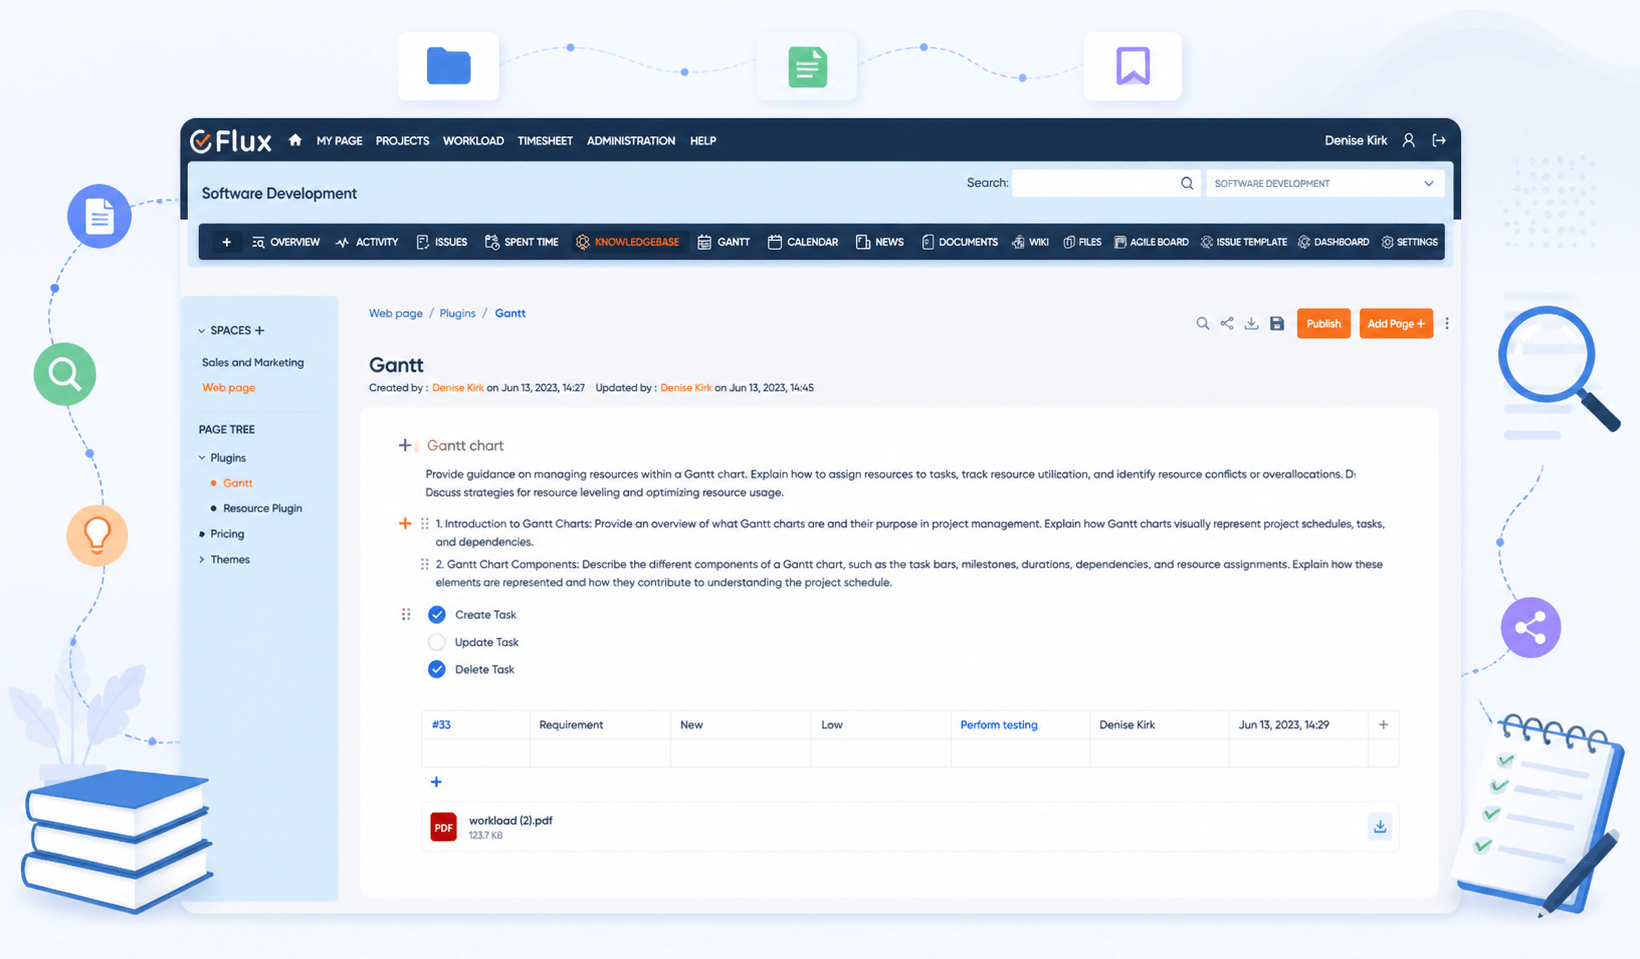1640x959 pixels.
Task: Open the Web page breadcrumb link
Action: click(x=395, y=313)
